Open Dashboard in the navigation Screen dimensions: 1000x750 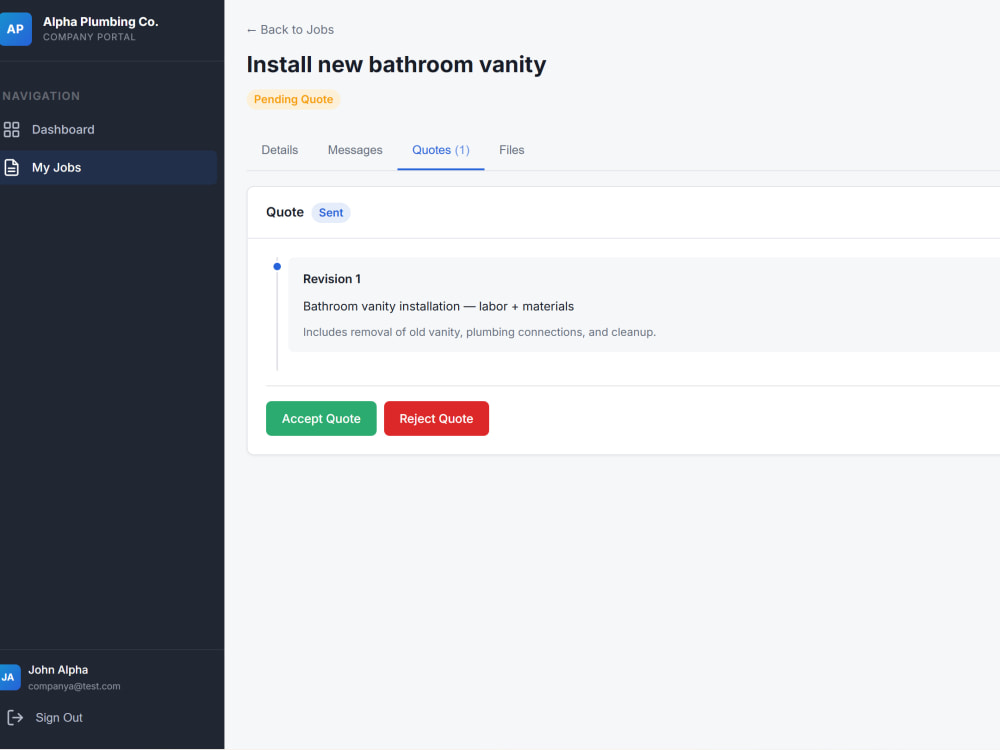[107, 129]
